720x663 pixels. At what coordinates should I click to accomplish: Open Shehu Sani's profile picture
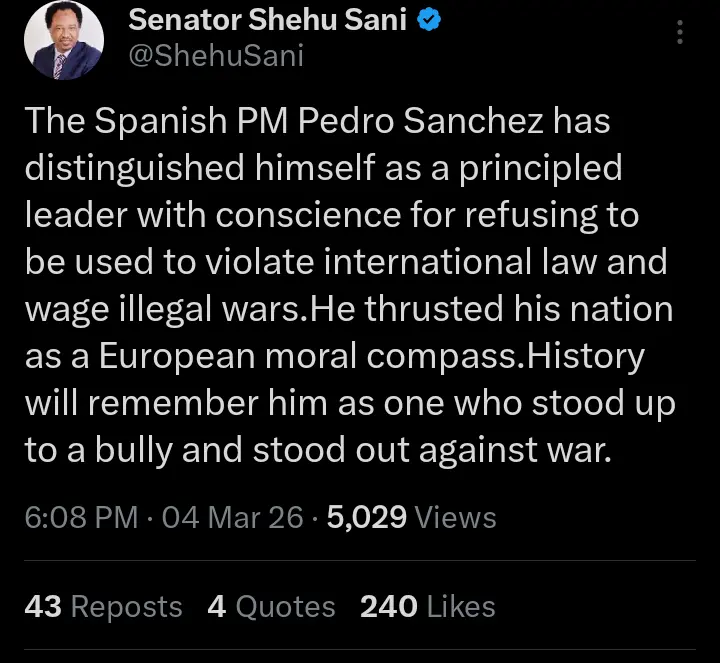pos(63,39)
